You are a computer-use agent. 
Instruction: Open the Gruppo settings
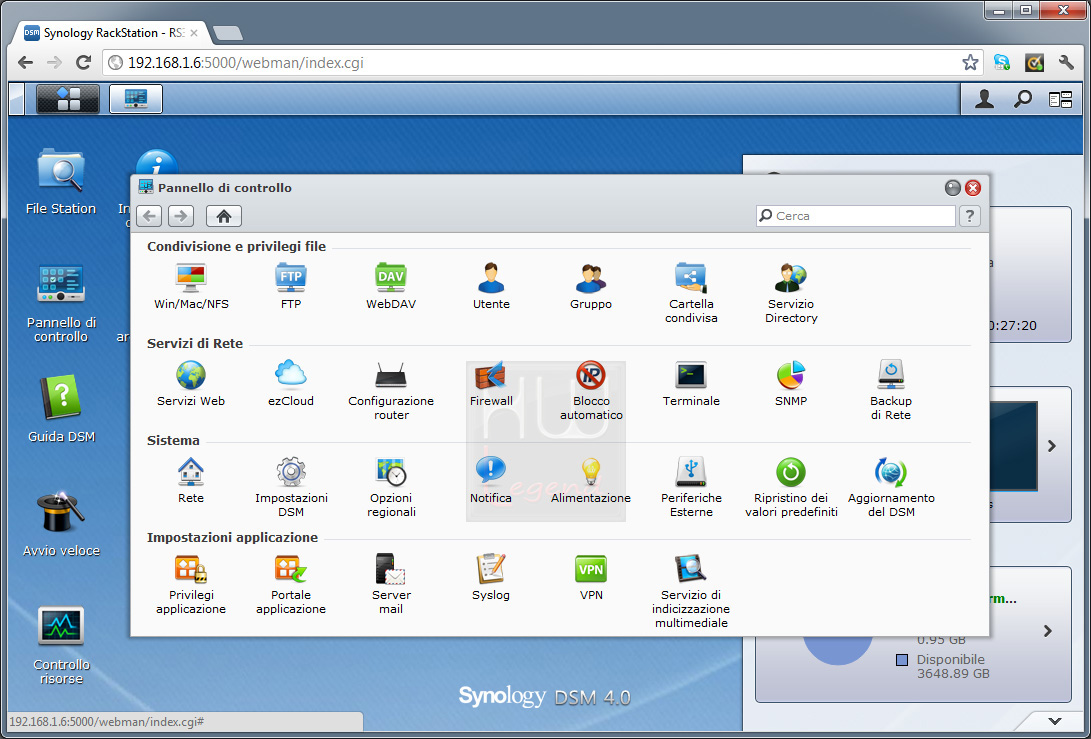[x=591, y=286]
